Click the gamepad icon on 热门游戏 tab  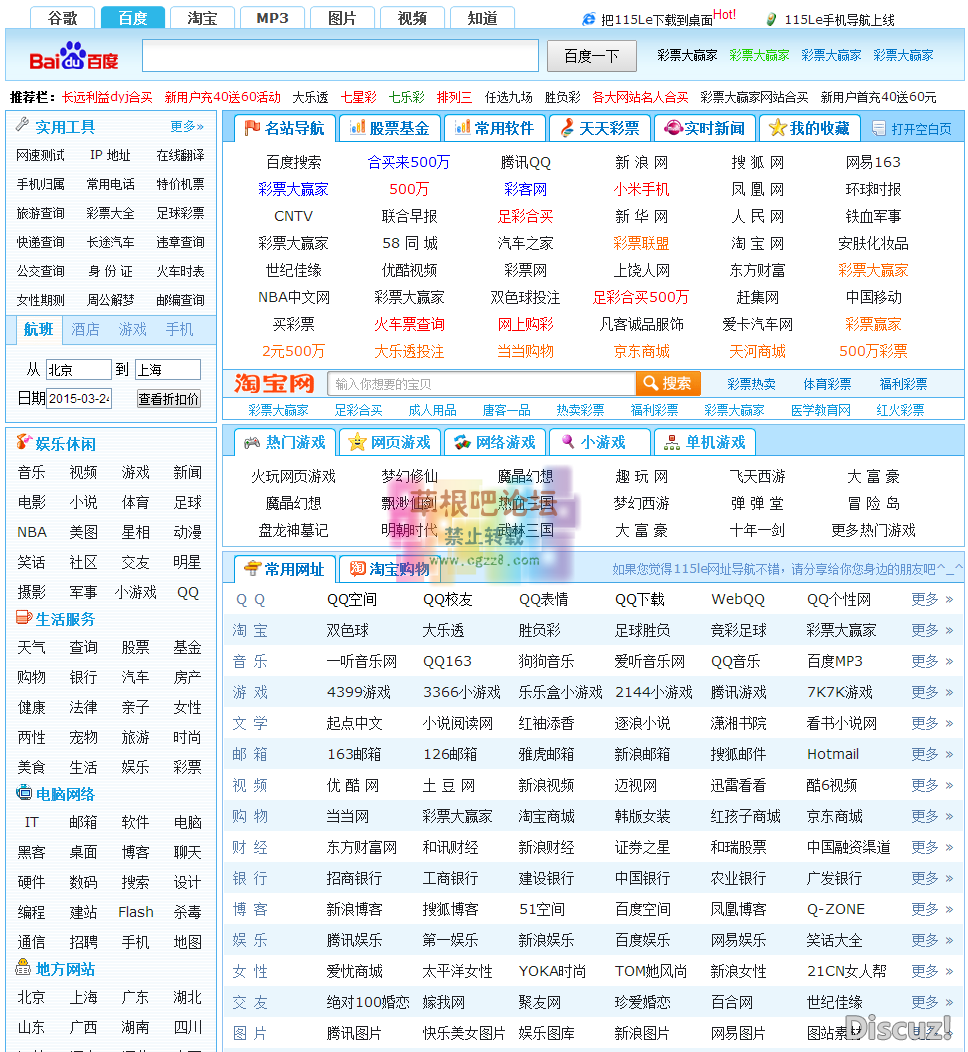coord(254,441)
